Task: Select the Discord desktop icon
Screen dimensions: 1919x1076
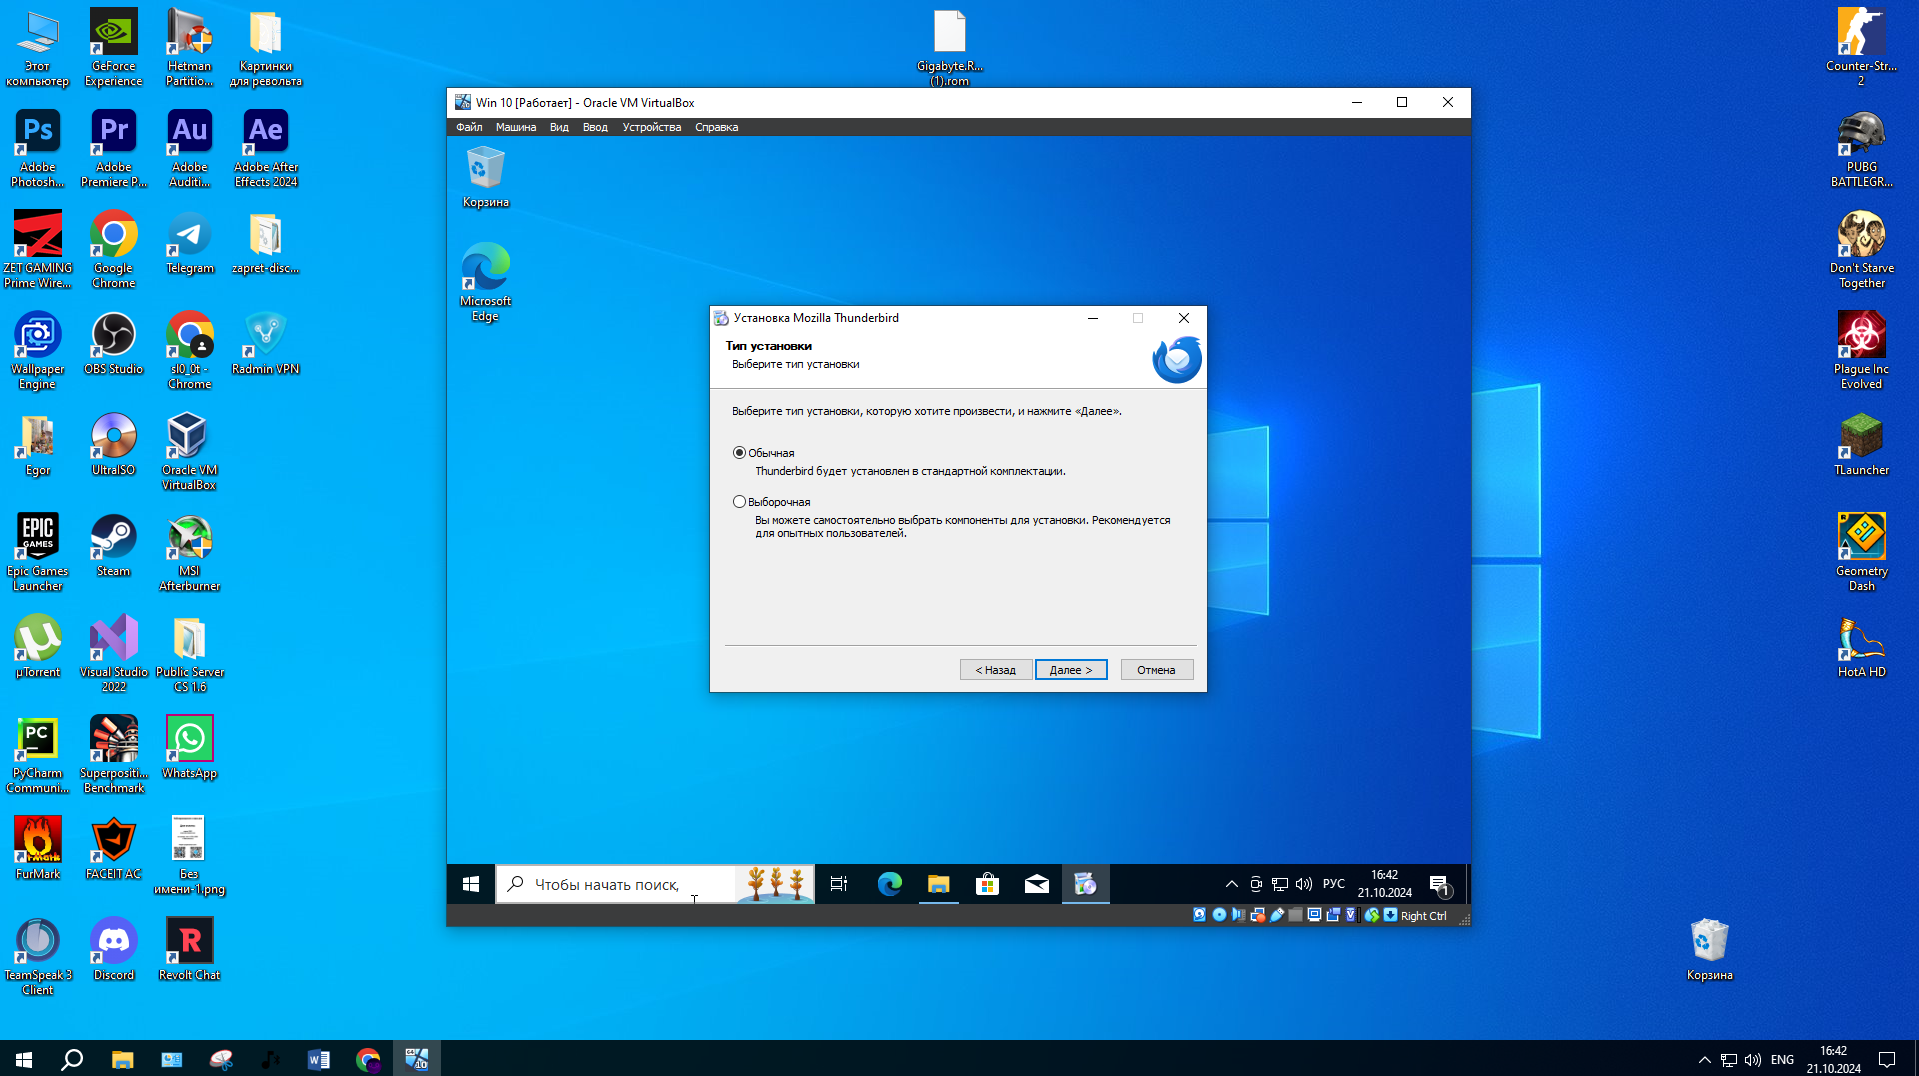Action: coord(114,950)
